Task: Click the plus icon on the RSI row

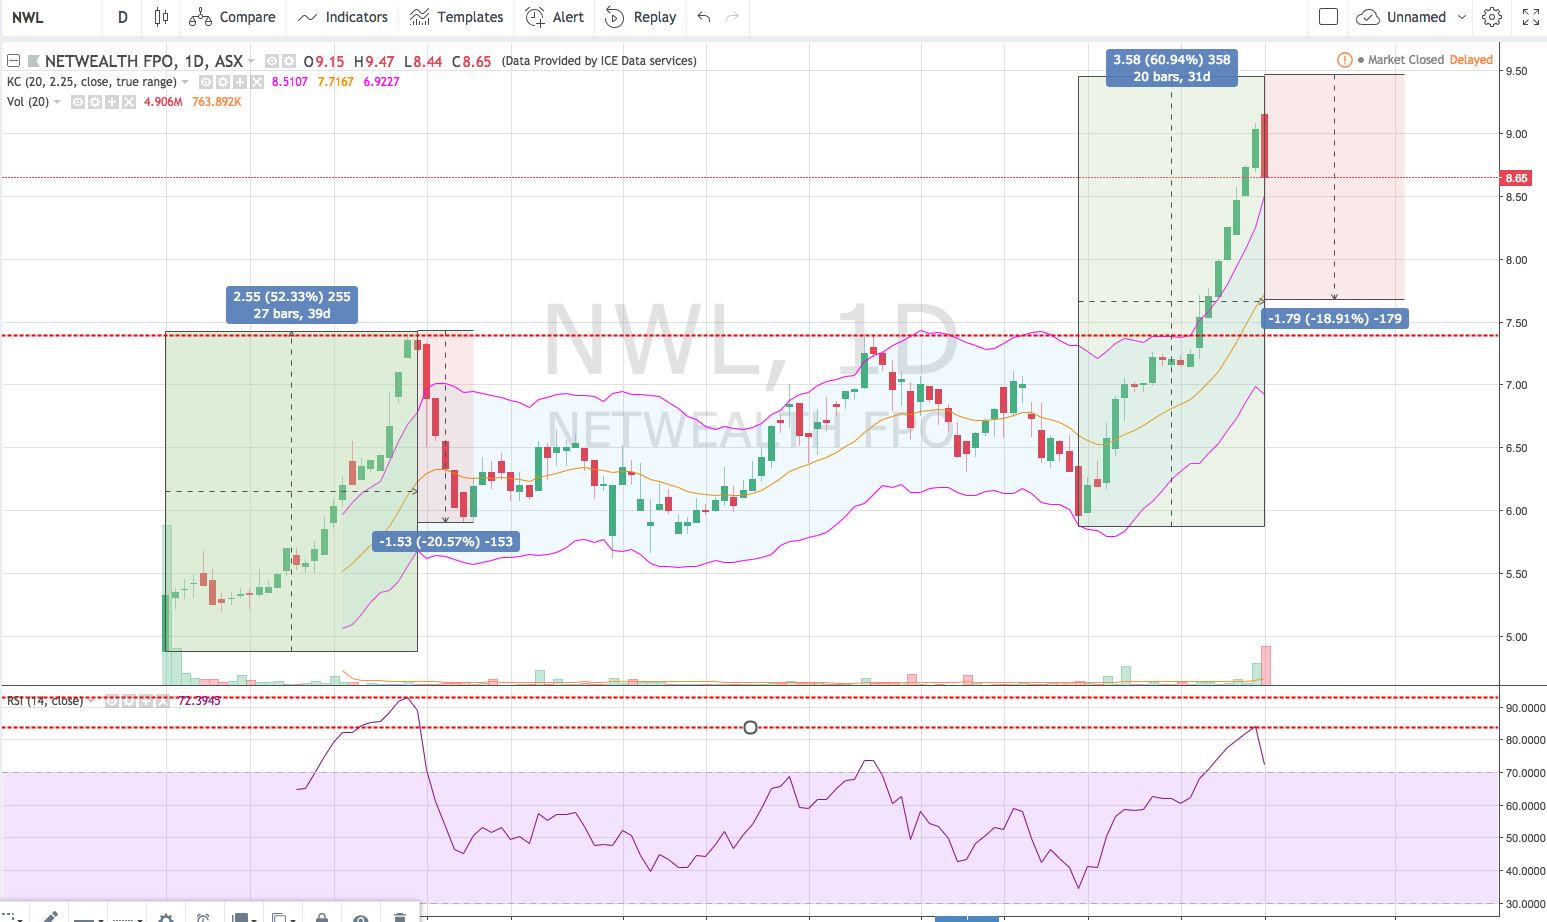Action: click(146, 701)
